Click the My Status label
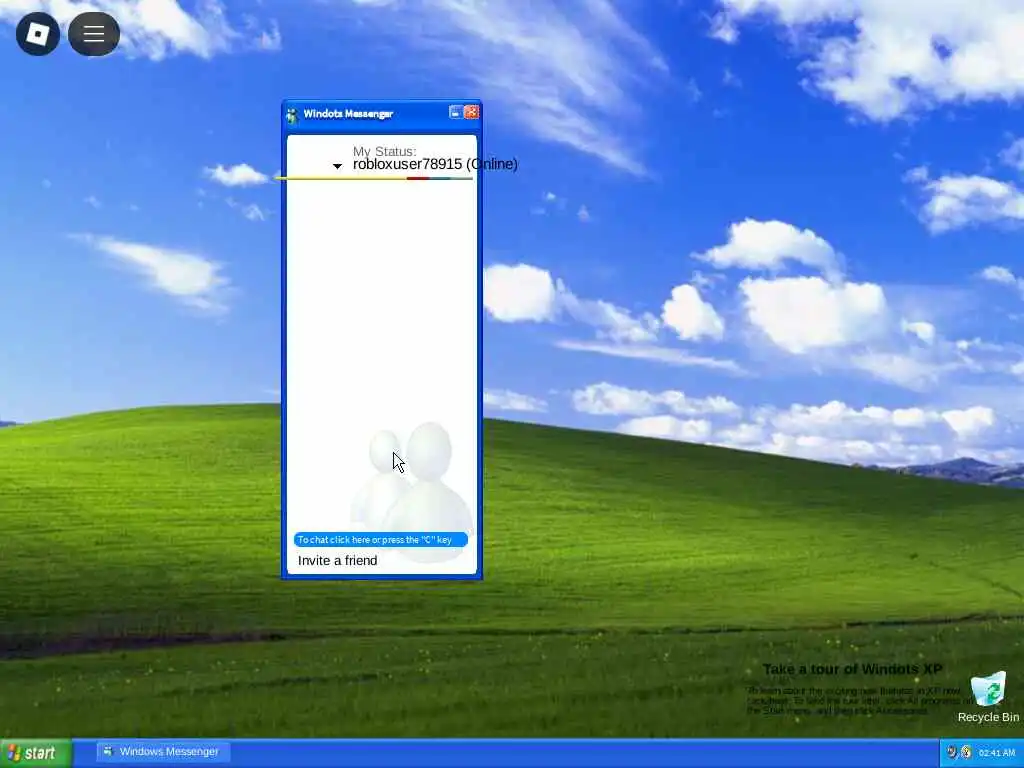This screenshot has height=768, width=1024. point(384,151)
